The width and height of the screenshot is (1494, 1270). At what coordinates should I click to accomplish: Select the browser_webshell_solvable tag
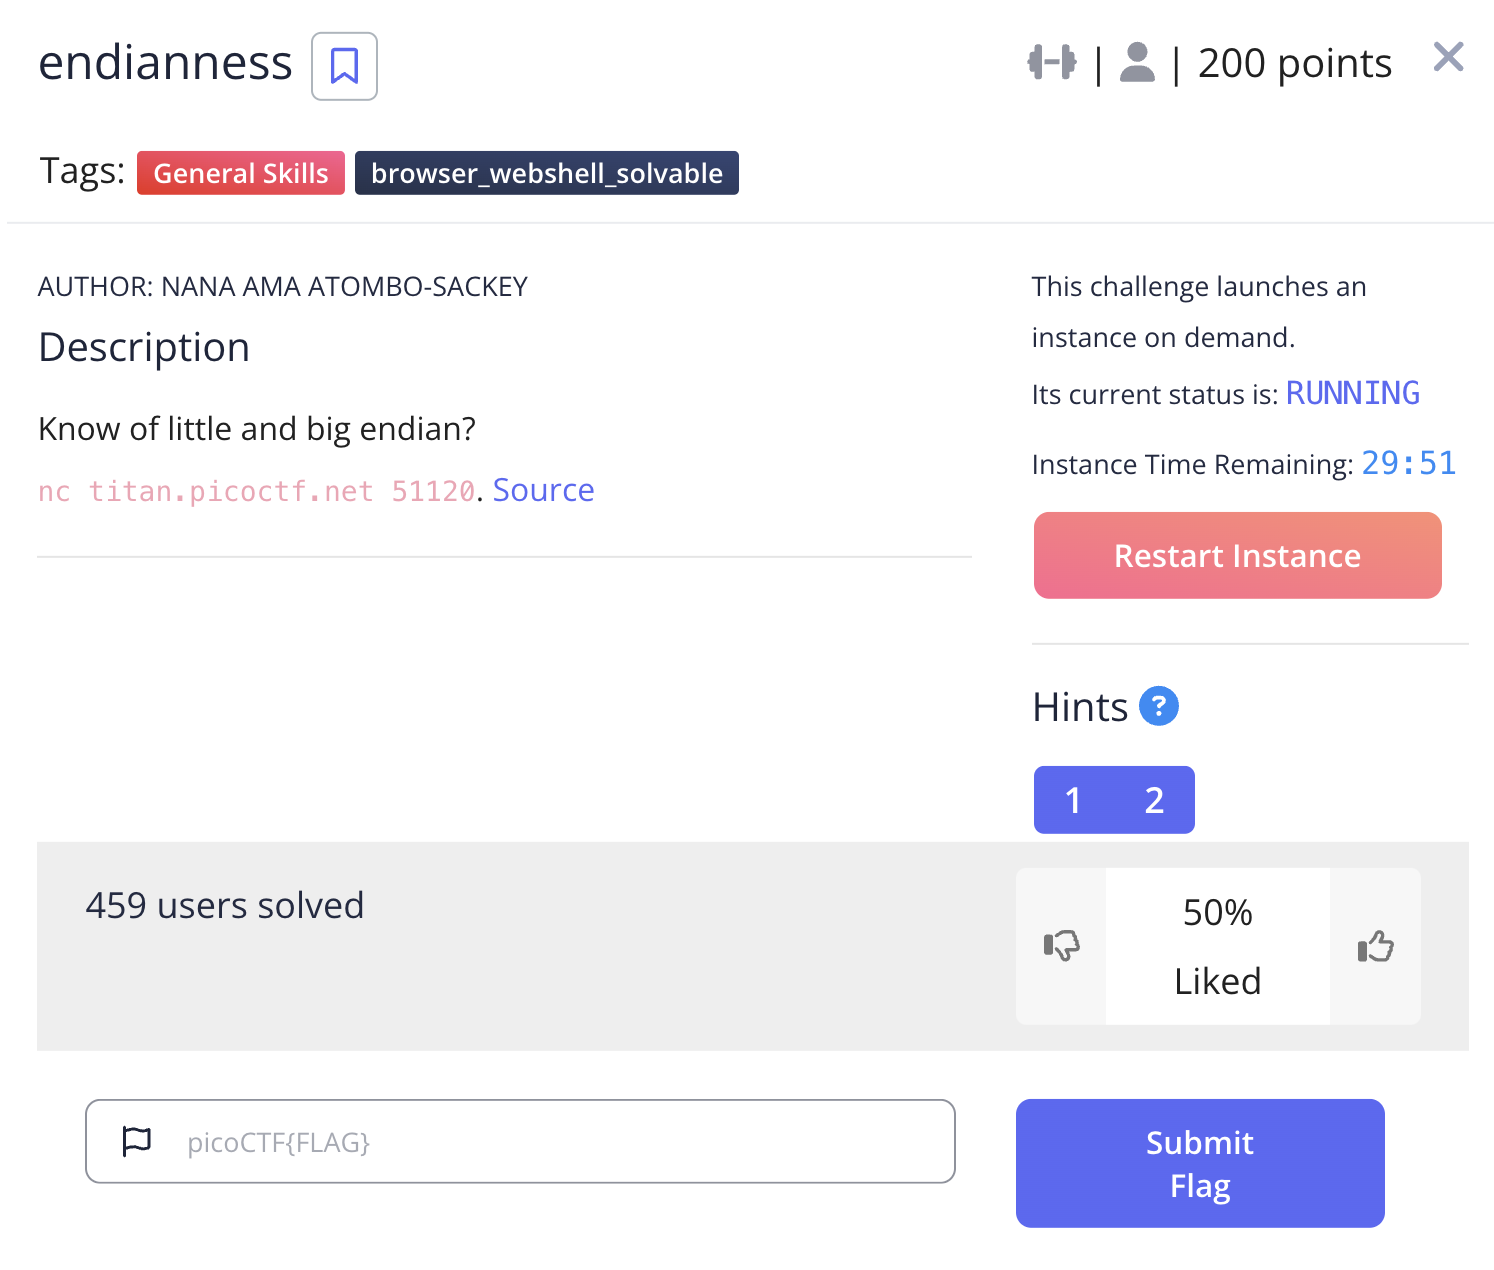pos(546,172)
